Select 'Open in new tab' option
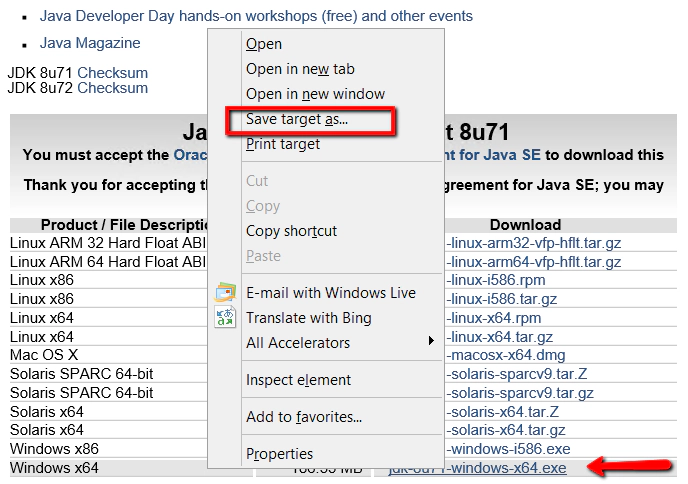Screen dimensions: 688x484 [300, 69]
